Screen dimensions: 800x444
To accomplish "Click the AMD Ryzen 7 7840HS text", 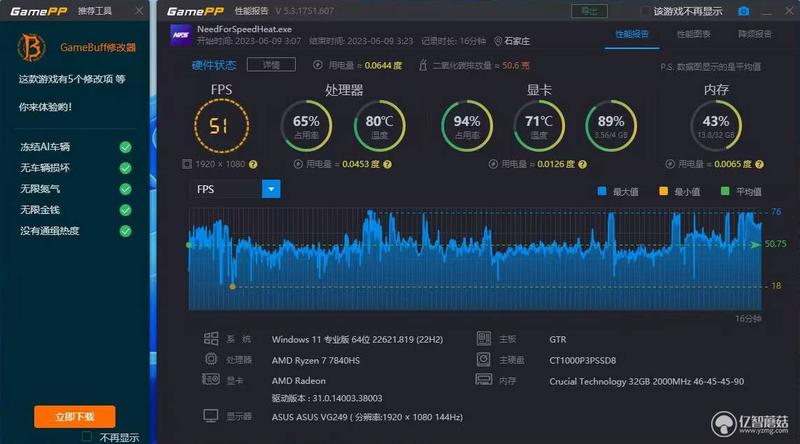I will (316, 360).
